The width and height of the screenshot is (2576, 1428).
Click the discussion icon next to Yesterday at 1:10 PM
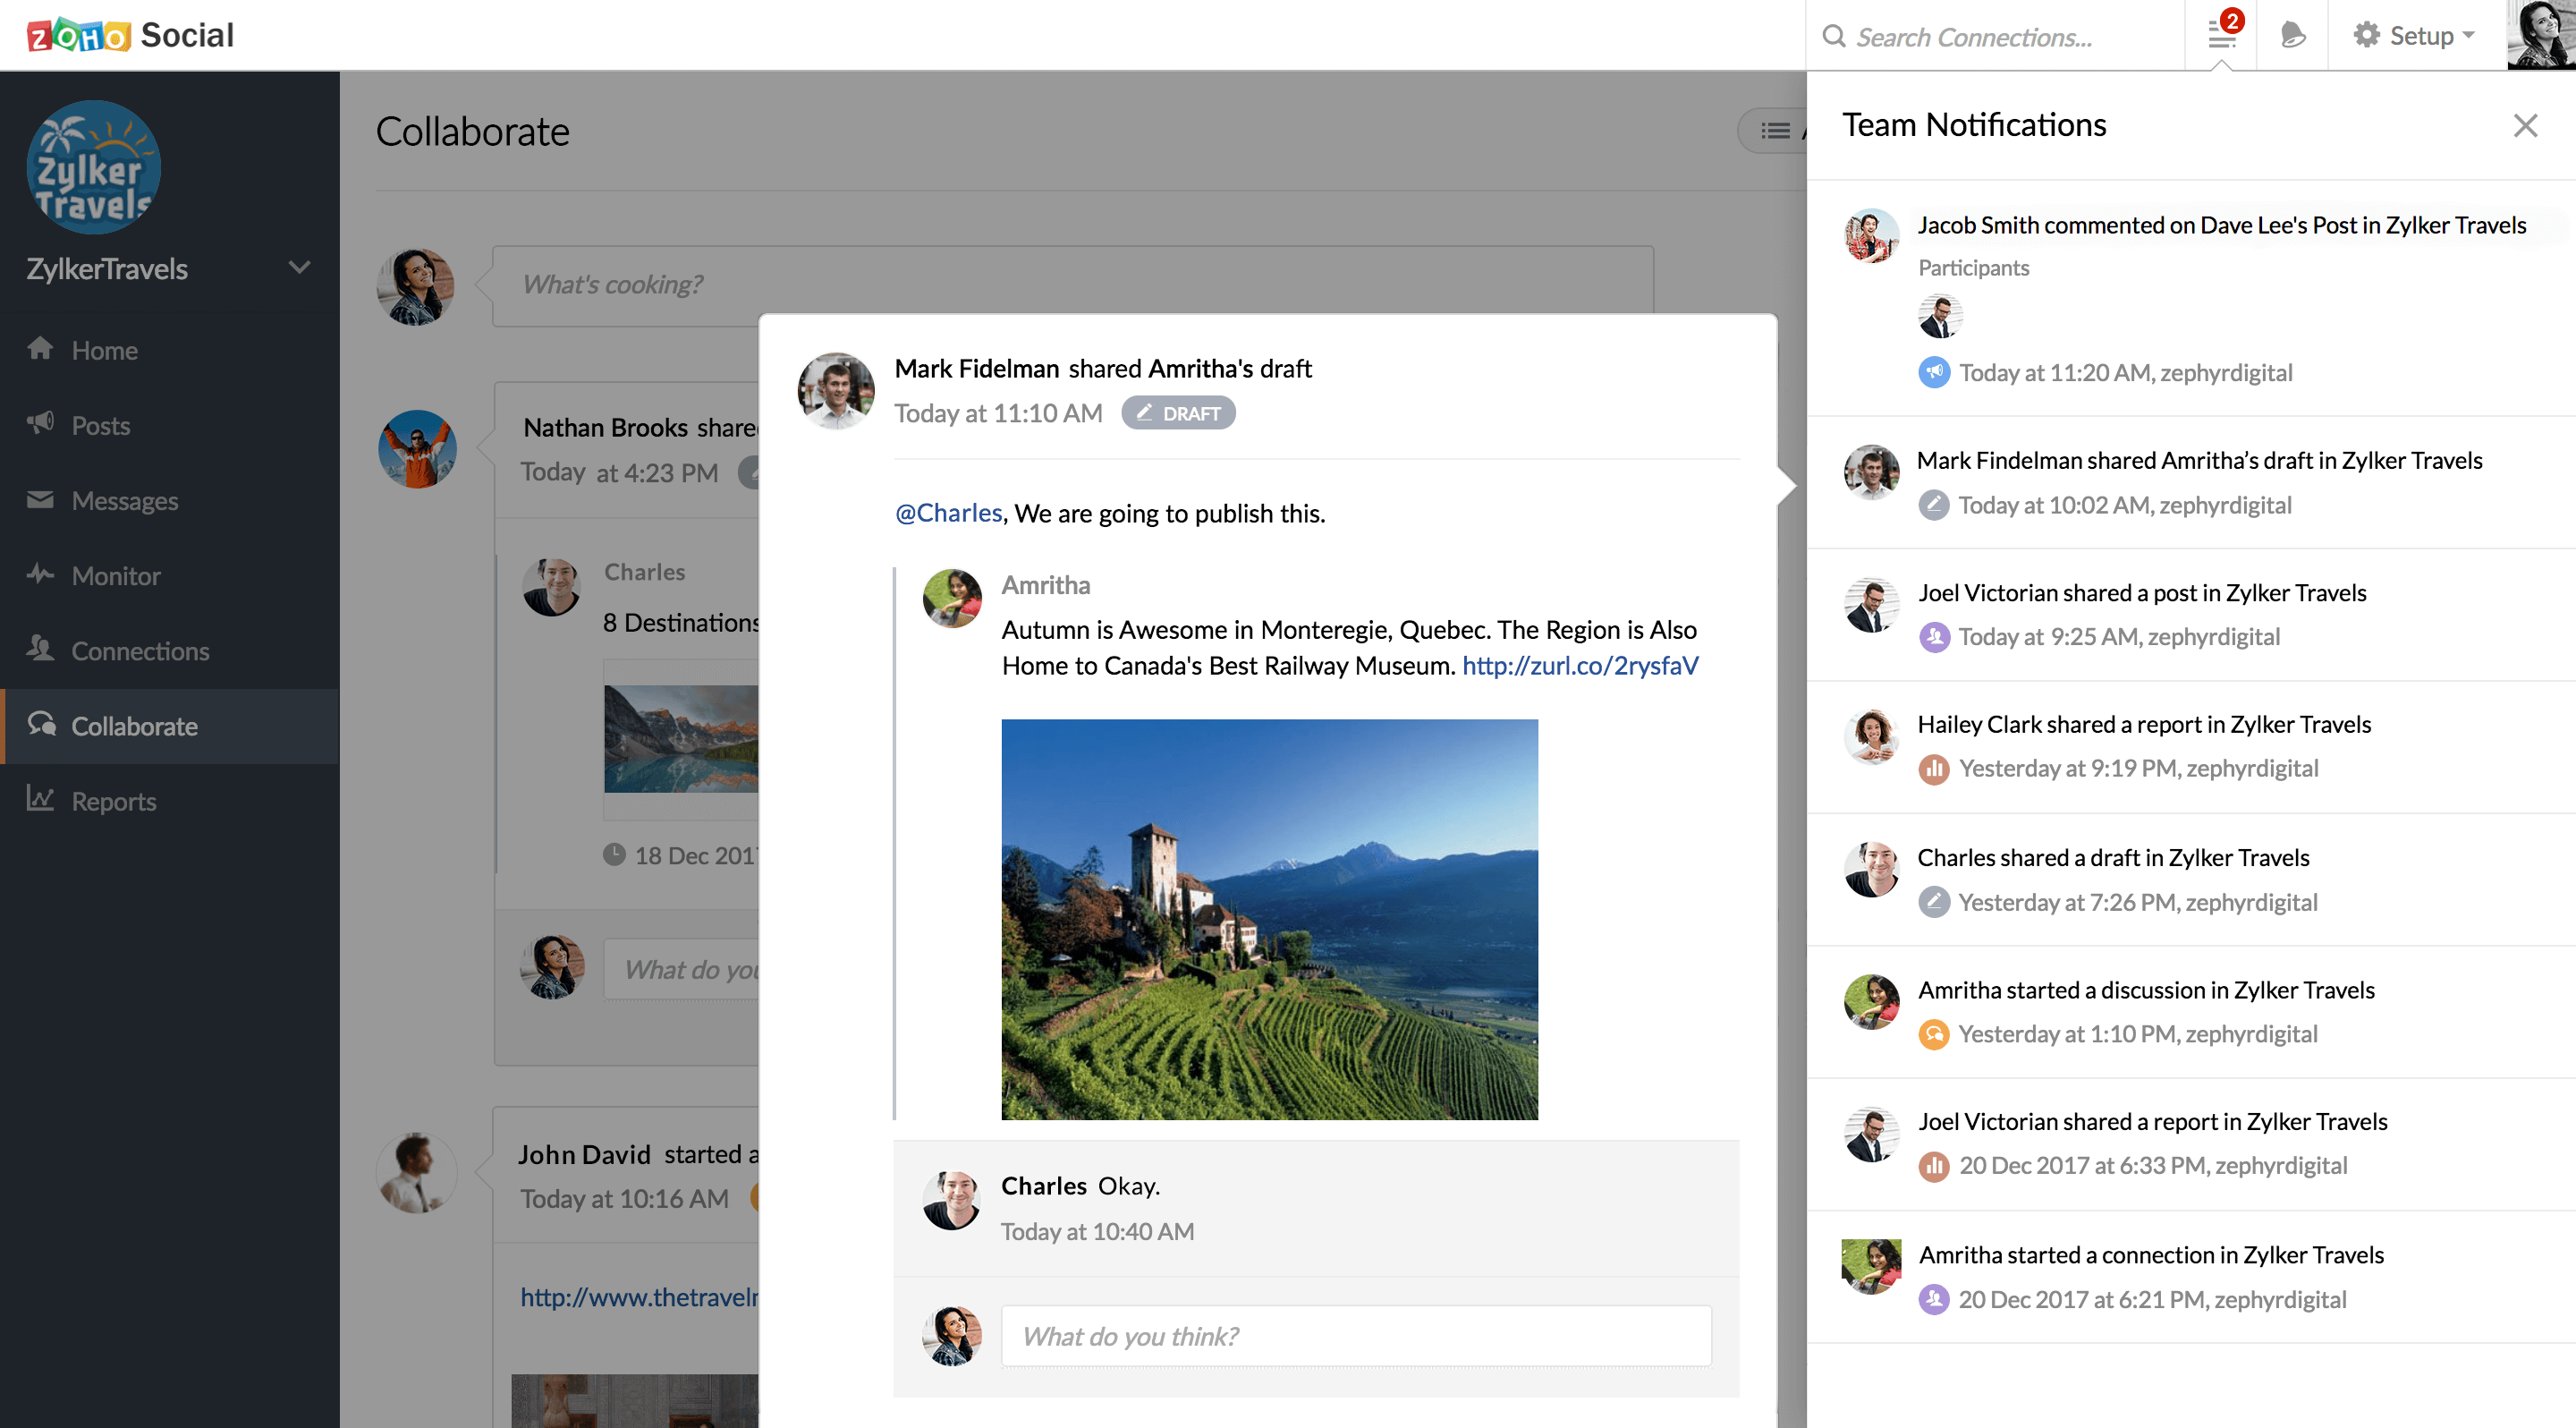tap(1934, 1033)
